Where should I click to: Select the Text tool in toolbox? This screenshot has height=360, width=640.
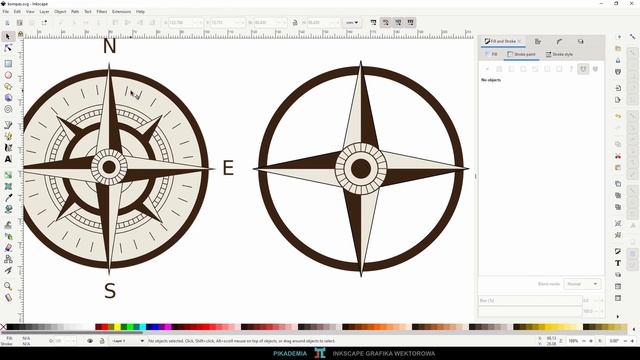8,159
